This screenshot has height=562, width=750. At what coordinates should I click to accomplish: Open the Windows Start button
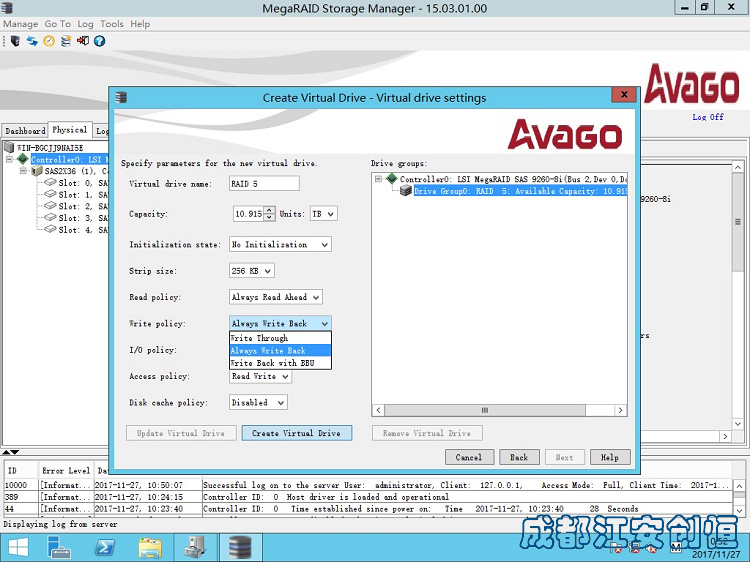coord(18,547)
